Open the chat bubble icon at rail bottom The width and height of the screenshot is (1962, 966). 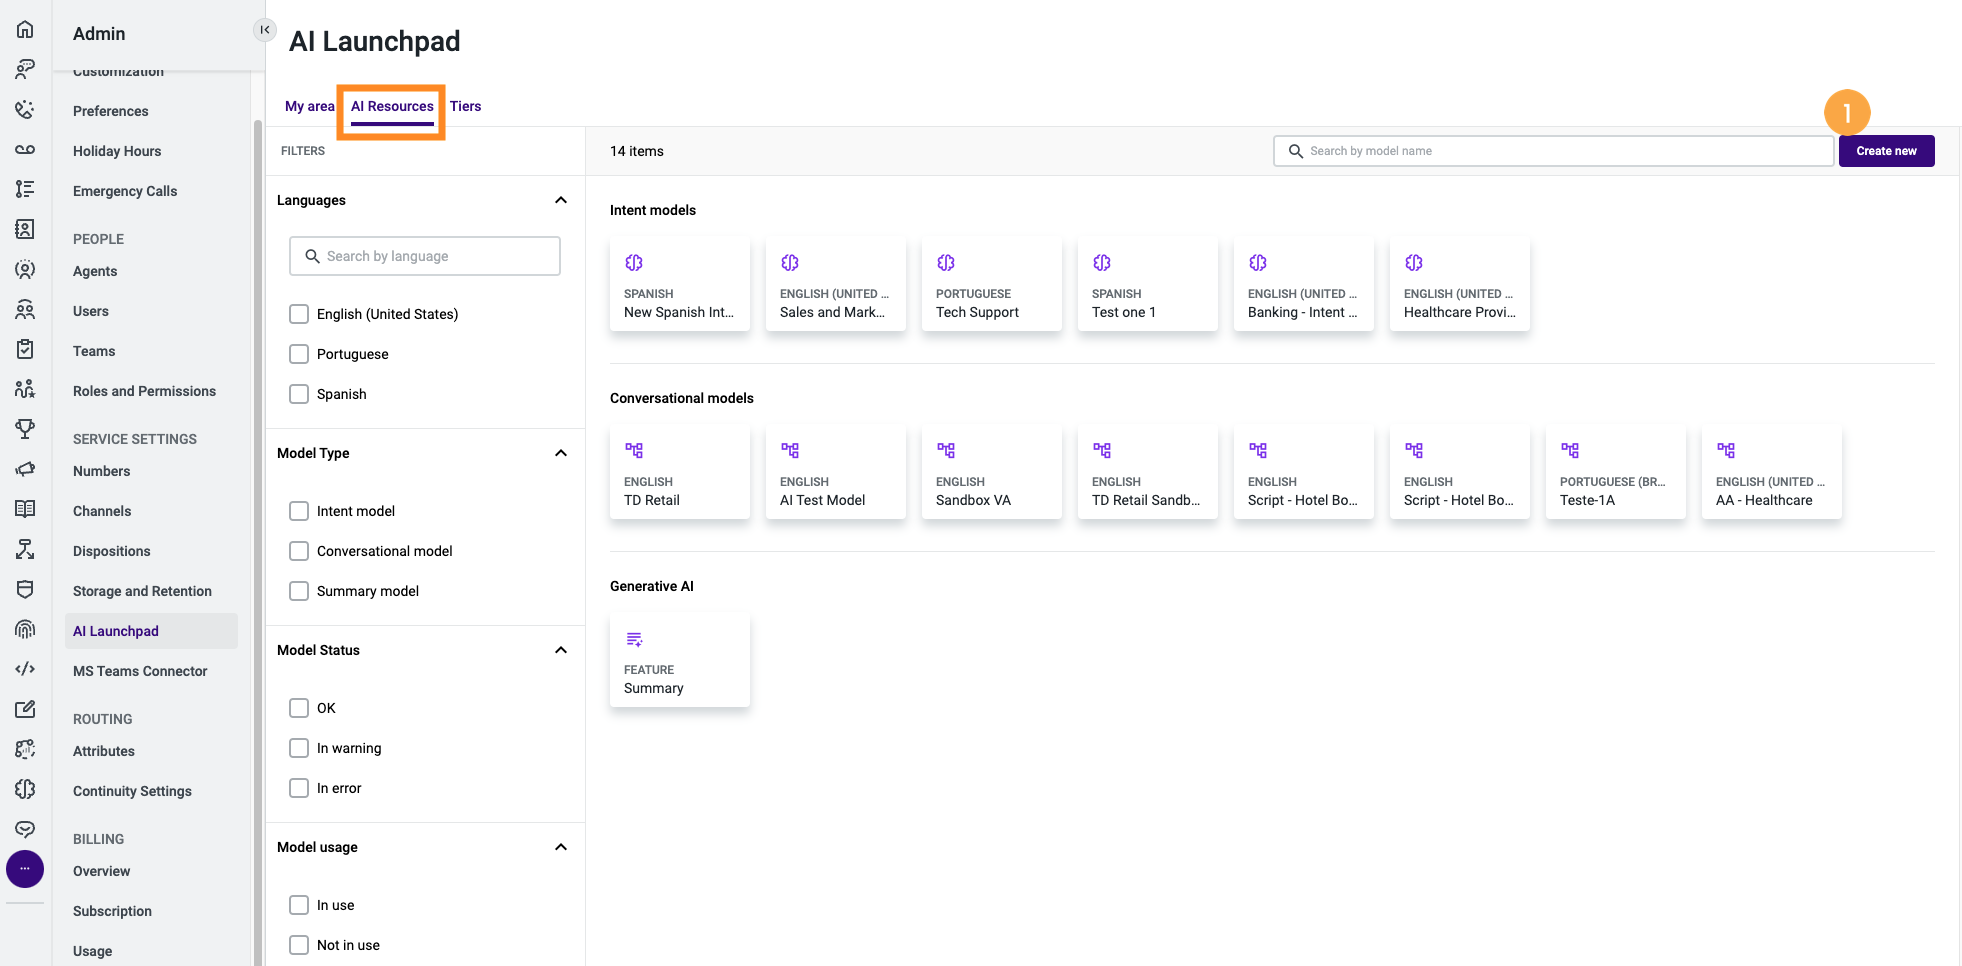(25, 828)
